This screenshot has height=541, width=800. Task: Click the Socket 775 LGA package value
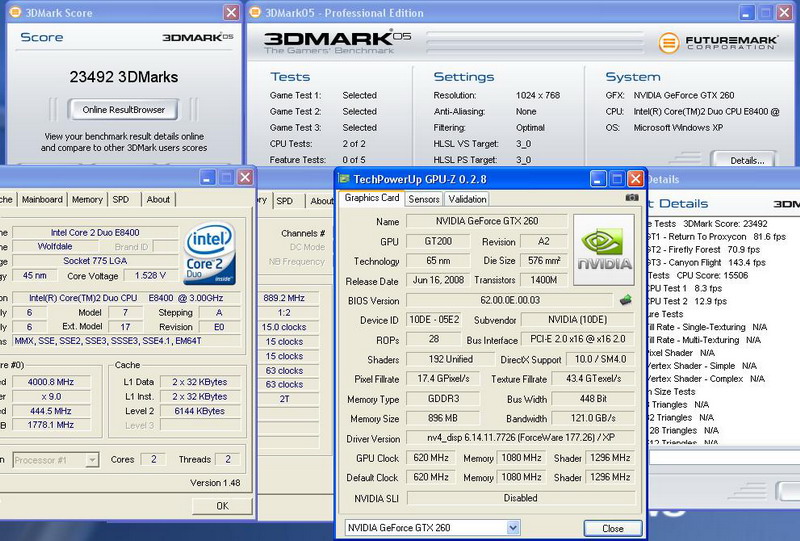[x=95, y=261]
